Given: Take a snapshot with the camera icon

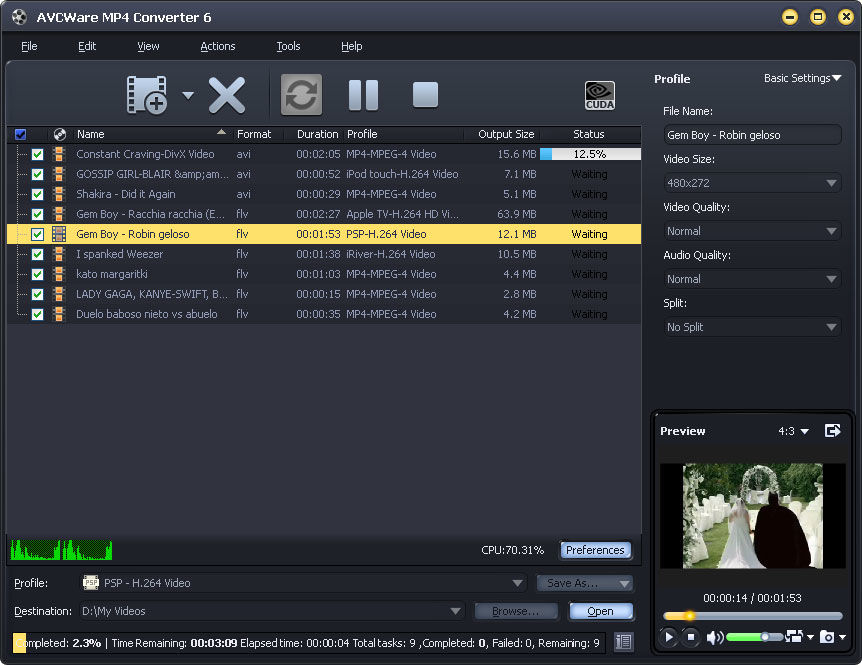Looking at the screenshot, I should click(827, 637).
